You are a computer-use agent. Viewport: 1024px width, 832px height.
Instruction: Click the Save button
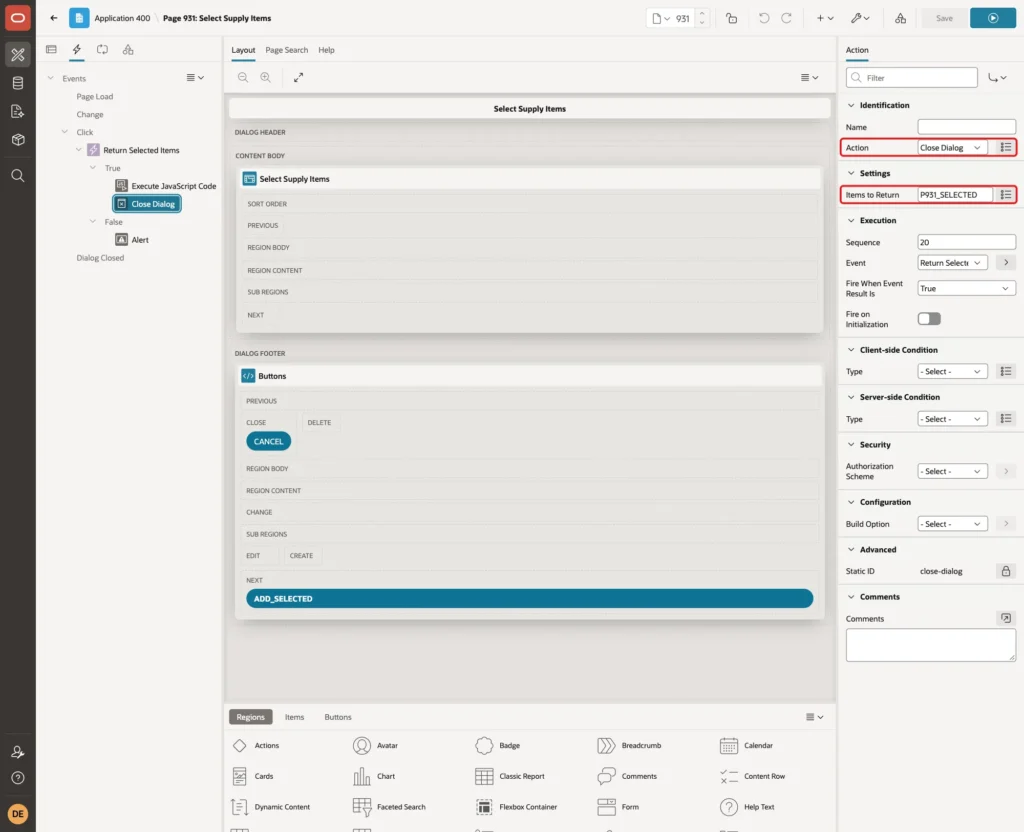[x=944, y=18]
